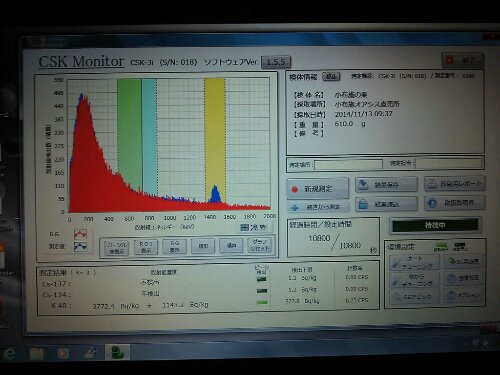
Task: Click the BG check magnifier button
Action: coord(415,296)
